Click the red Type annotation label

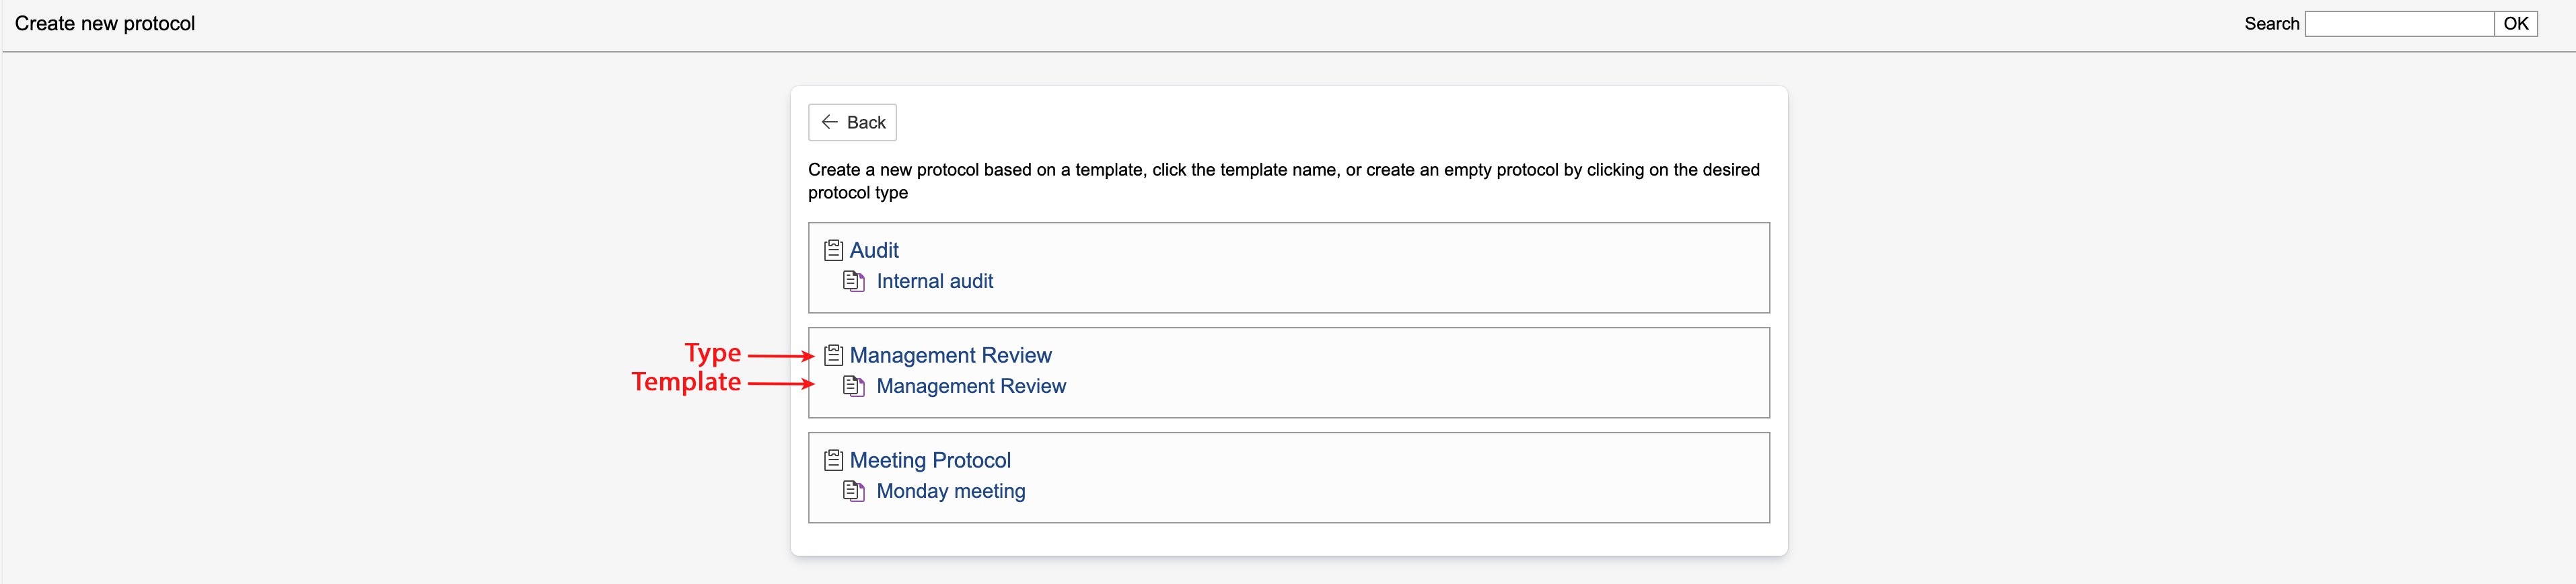pos(712,353)
